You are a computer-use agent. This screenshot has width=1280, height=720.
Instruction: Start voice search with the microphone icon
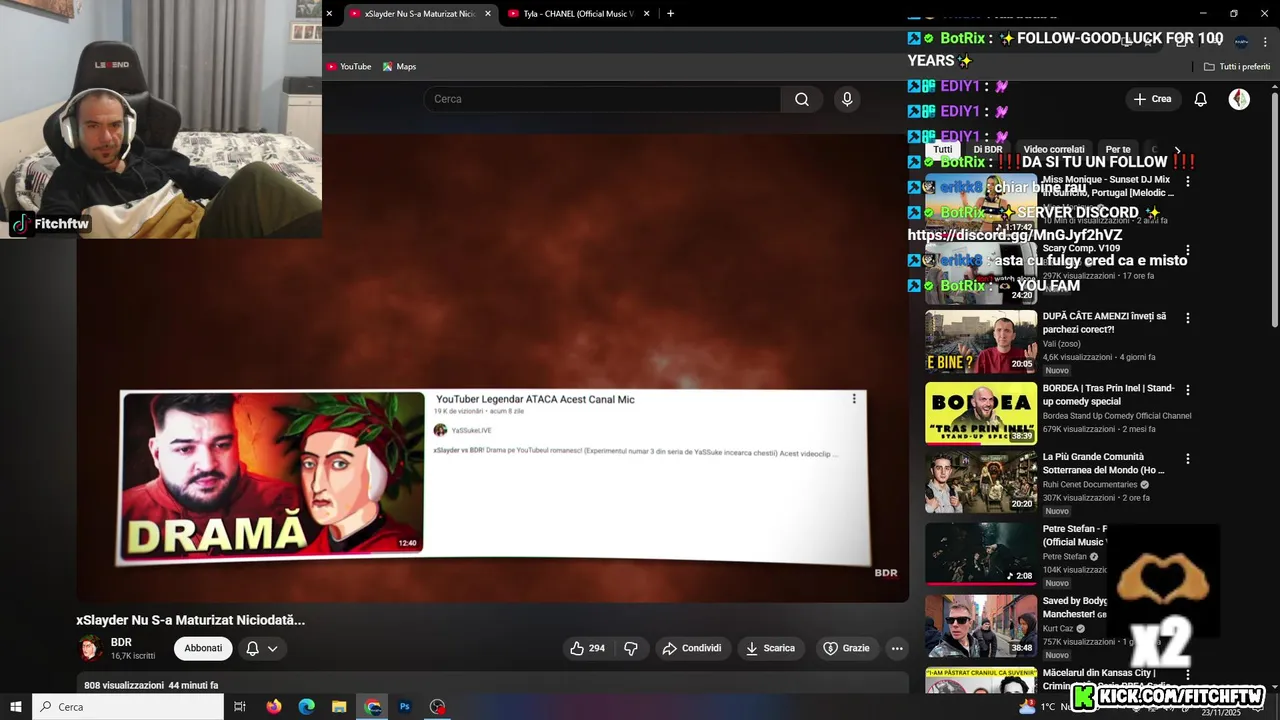[x=847, y=99]
